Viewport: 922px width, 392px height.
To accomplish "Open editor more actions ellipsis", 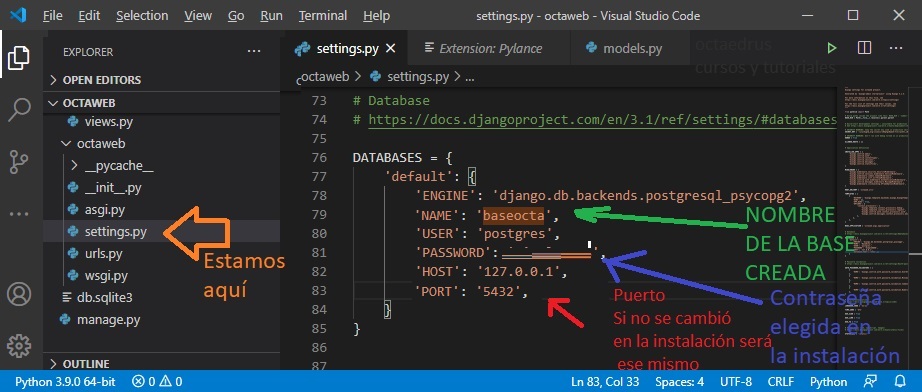I will 896,48.
